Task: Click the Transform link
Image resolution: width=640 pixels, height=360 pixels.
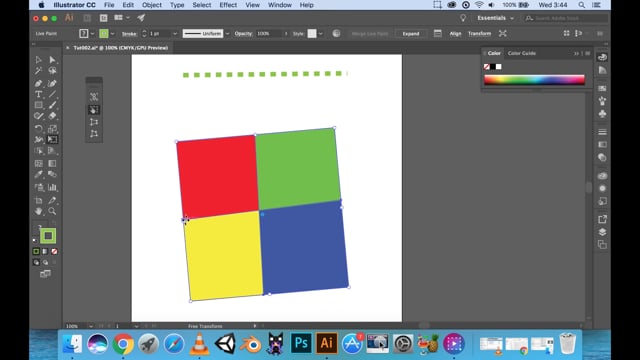Action: click(479, 33)
